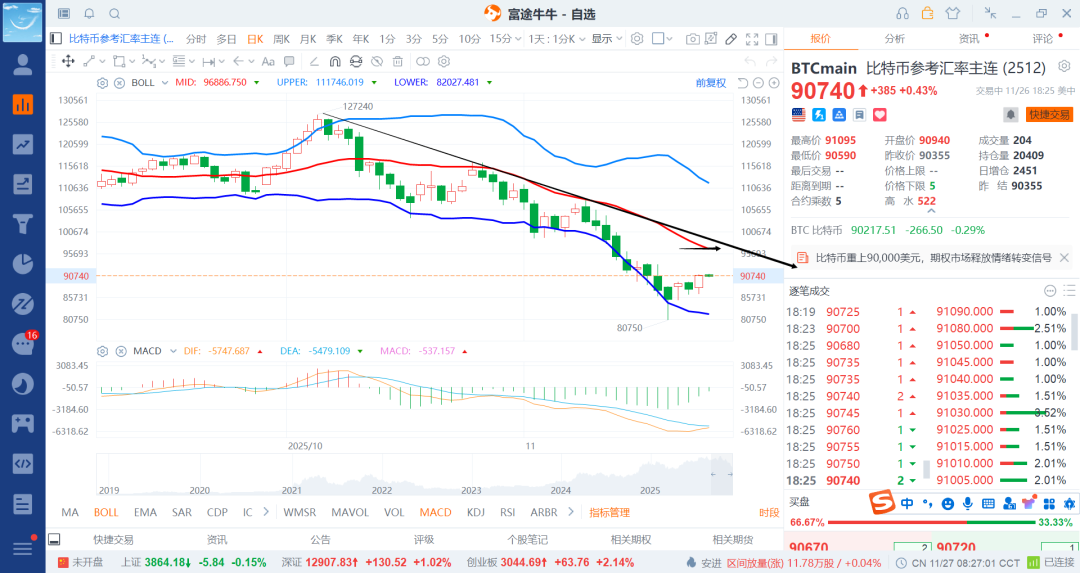
Task: Open the account profile sidebar icon
Action: pyautogui.click(x=23, y=65)
